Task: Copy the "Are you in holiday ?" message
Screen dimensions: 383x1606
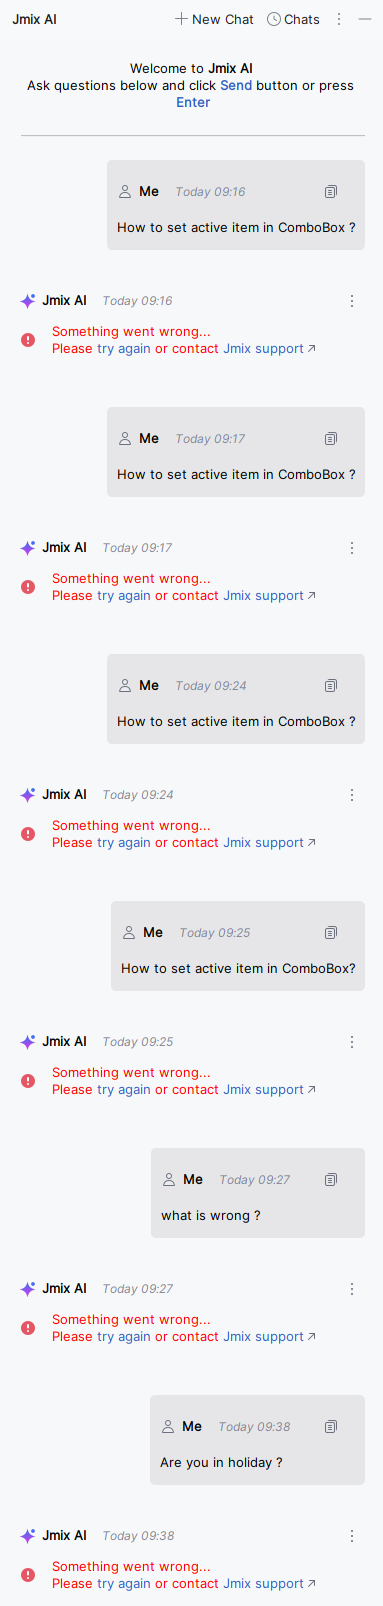Action: [x=331, y=1427]
